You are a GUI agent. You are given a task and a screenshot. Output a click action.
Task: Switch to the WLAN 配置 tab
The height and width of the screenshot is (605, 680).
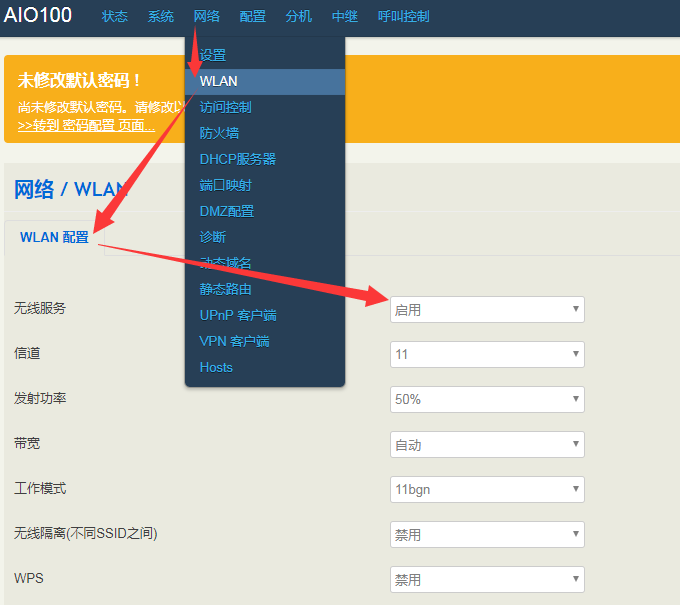(x=54, y=238)
